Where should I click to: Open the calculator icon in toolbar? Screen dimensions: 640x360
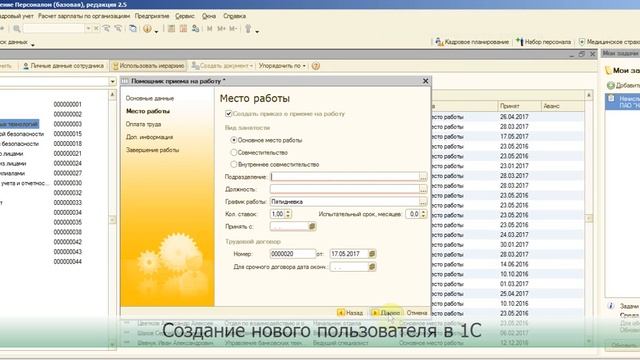tap(171, 29)
